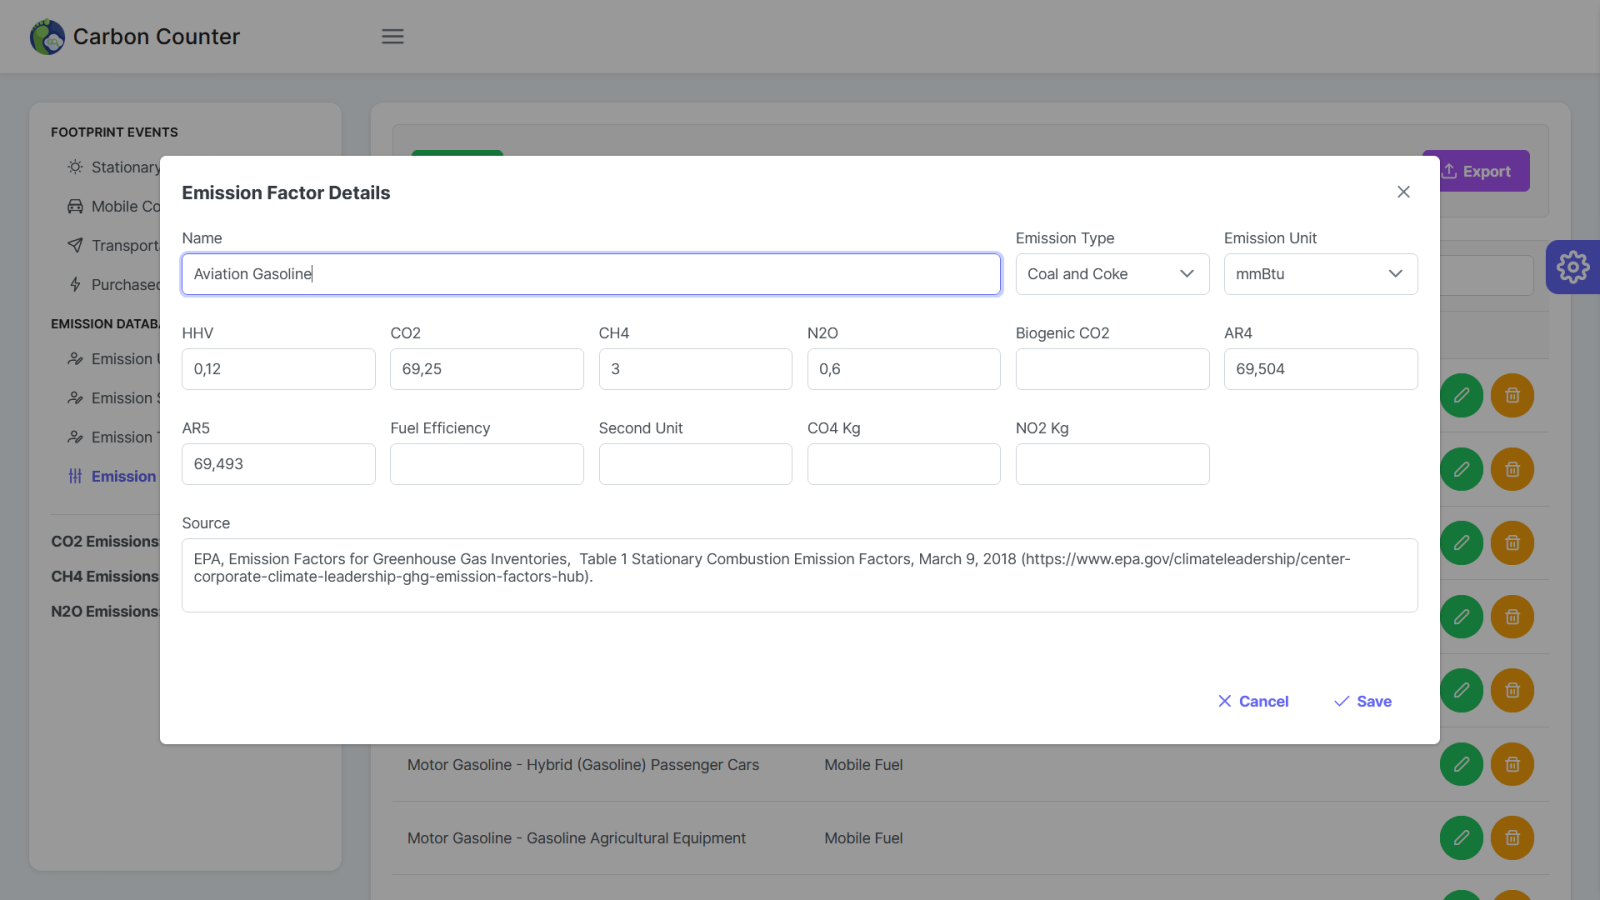Viewport: 1600px width, 900px height.
Task: Delete the Hybrid Passenger Cars row
Action: pos(1512,765)
